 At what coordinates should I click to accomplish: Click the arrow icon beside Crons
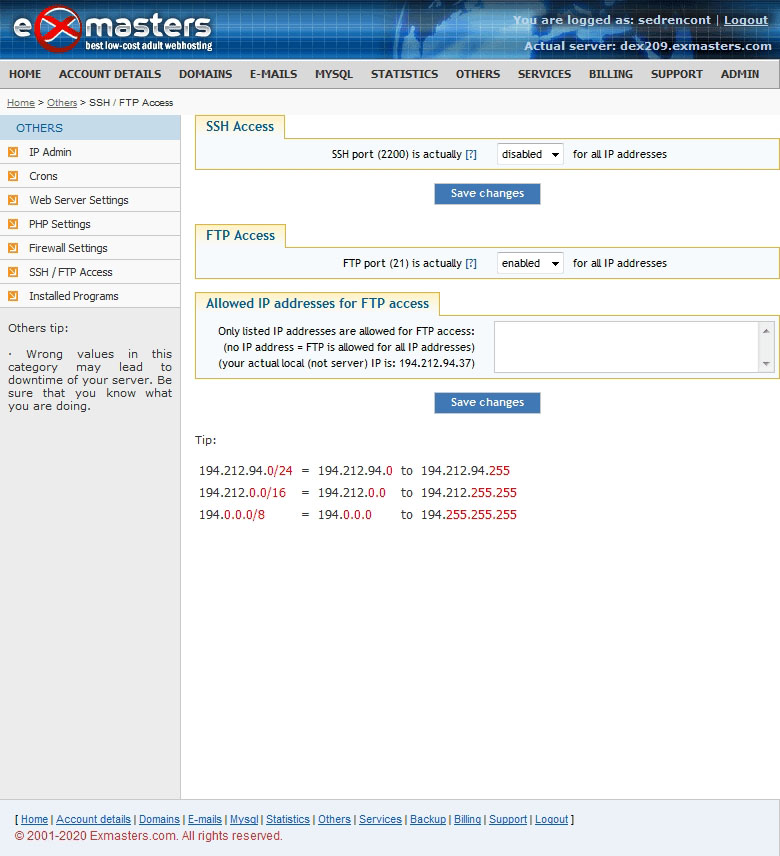click(13, 176)
